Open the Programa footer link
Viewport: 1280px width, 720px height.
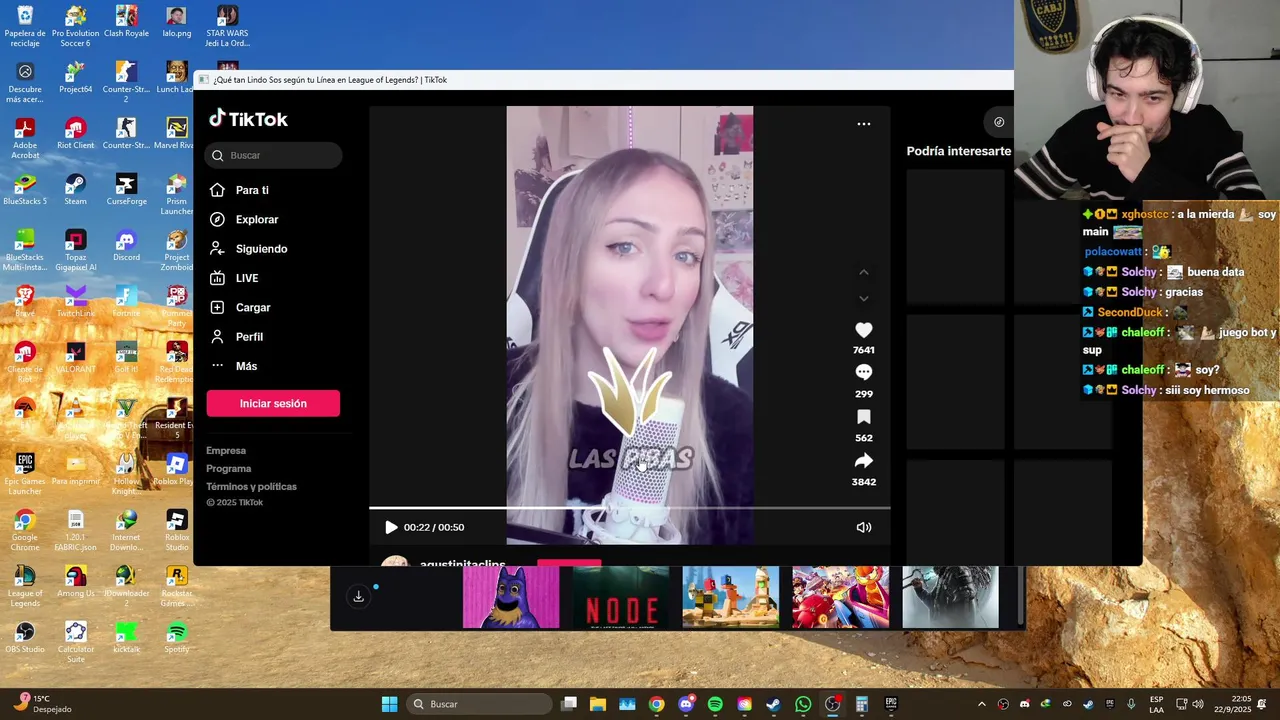click(229, 469)
